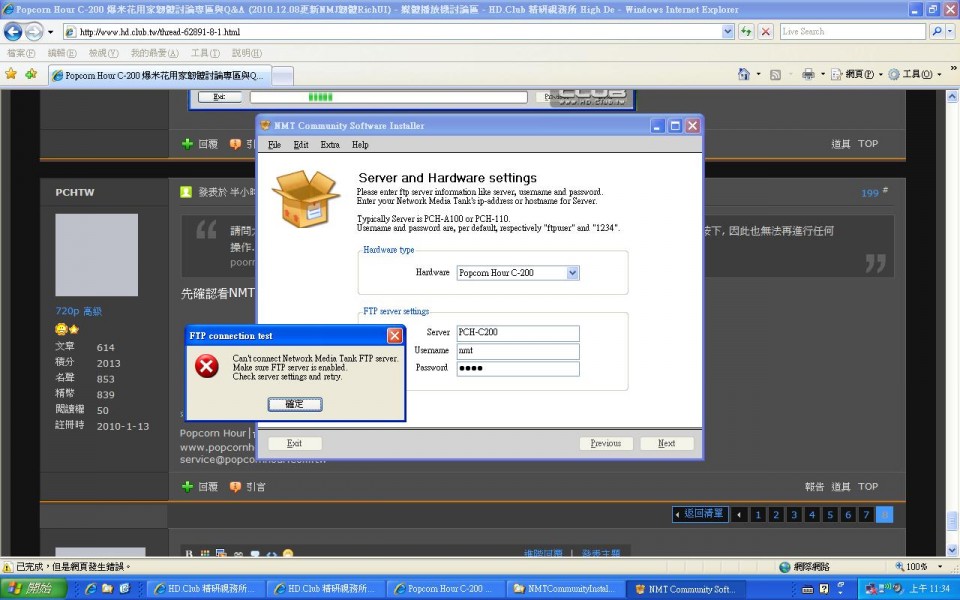Open the Page (網頁) toolbar menu
The image size is (960, 600).
click(857, 74)
